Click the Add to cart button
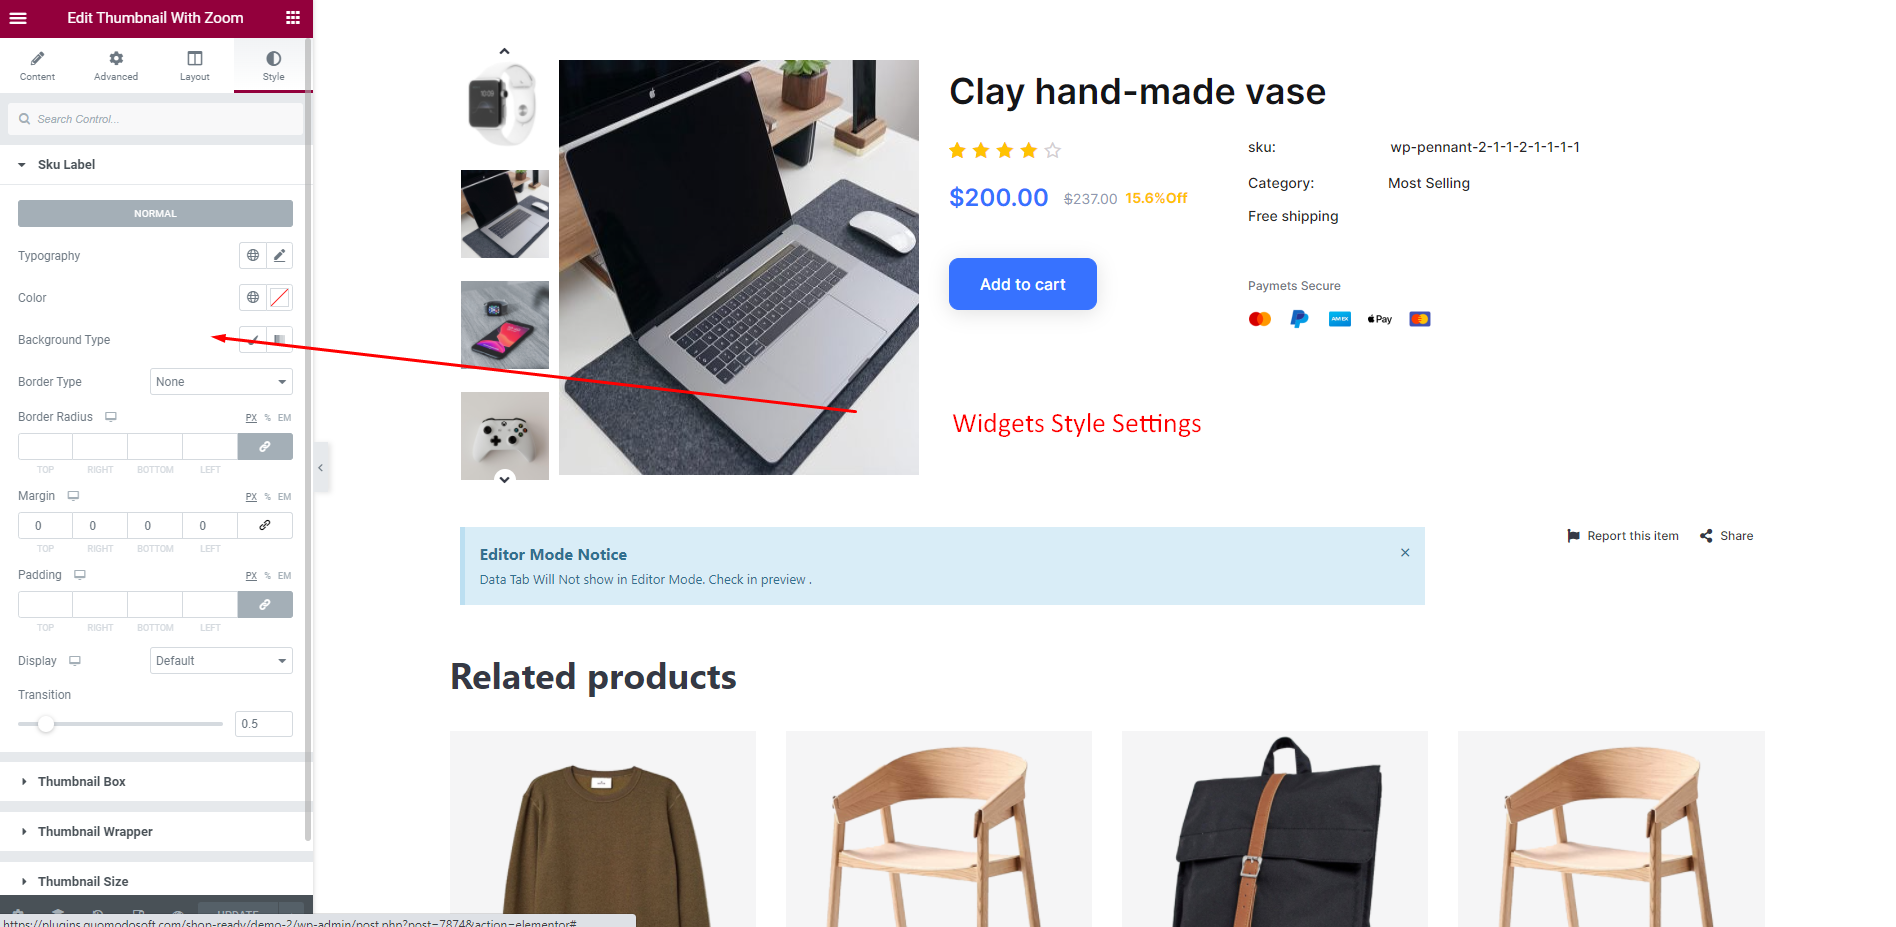 (1022, 284)
